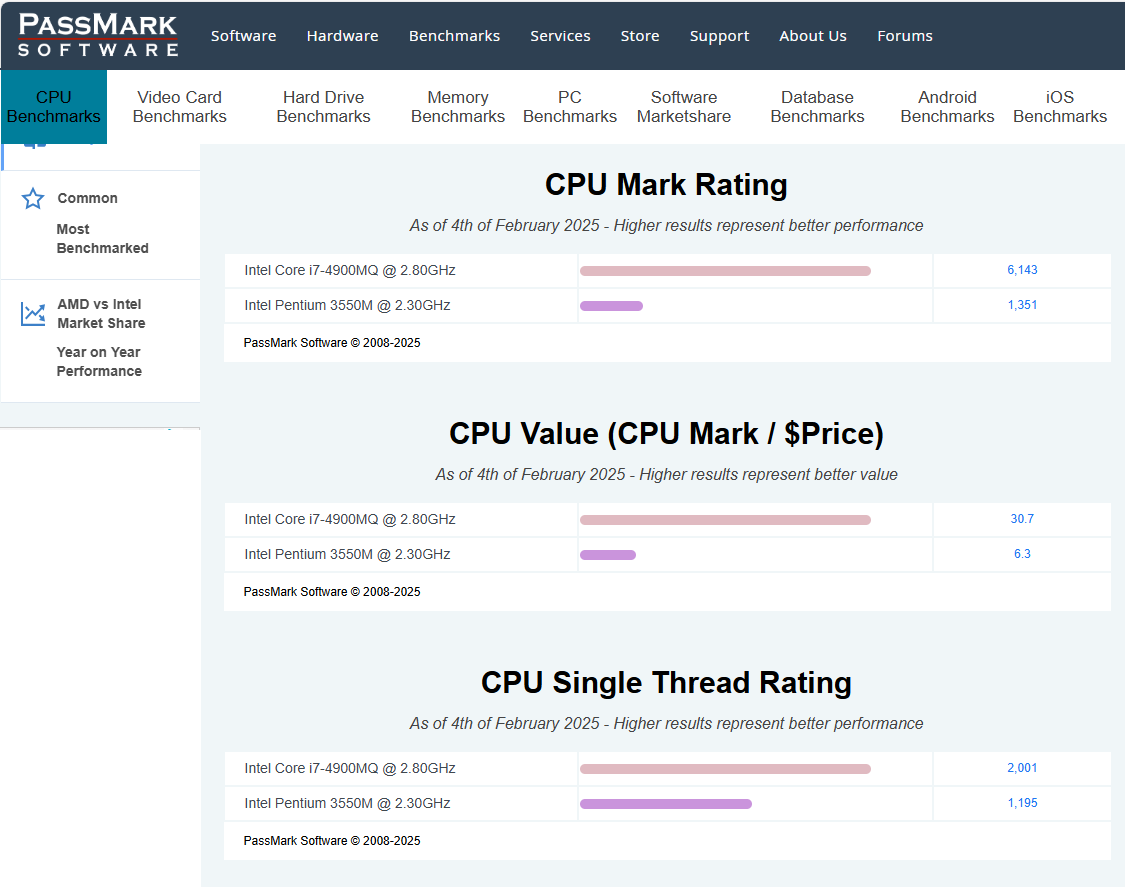Click the CPU Mark Rating heading
The image size is (1125, 887).
[x=667, y=185]
